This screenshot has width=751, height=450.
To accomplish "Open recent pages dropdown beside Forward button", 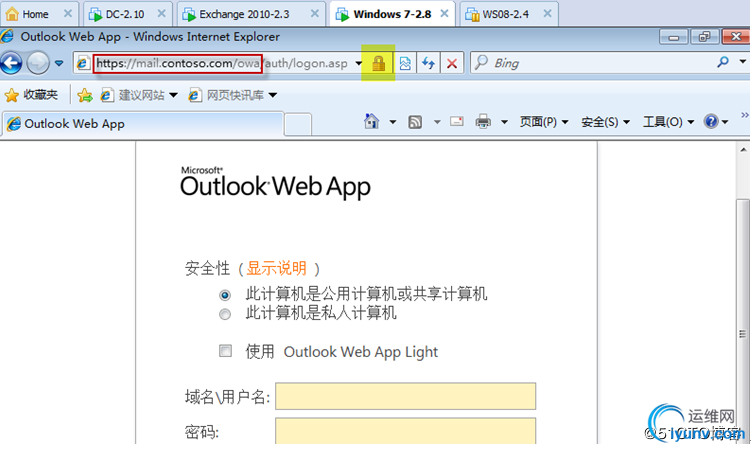I will [59, 63].
